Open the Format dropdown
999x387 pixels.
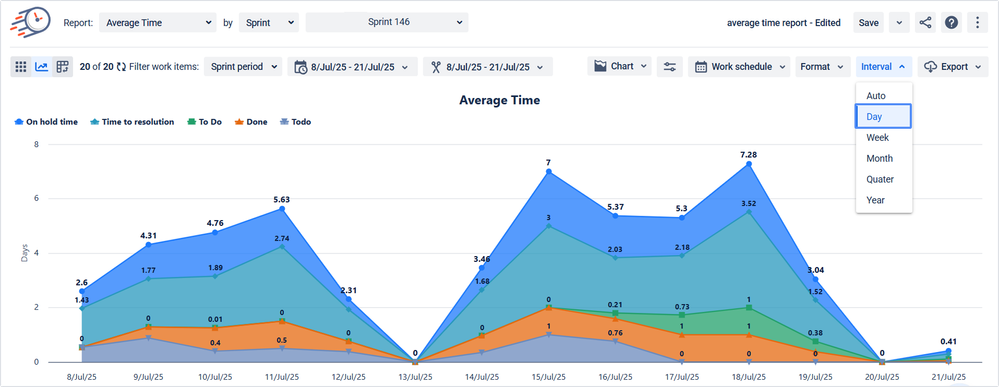(823, 66)
